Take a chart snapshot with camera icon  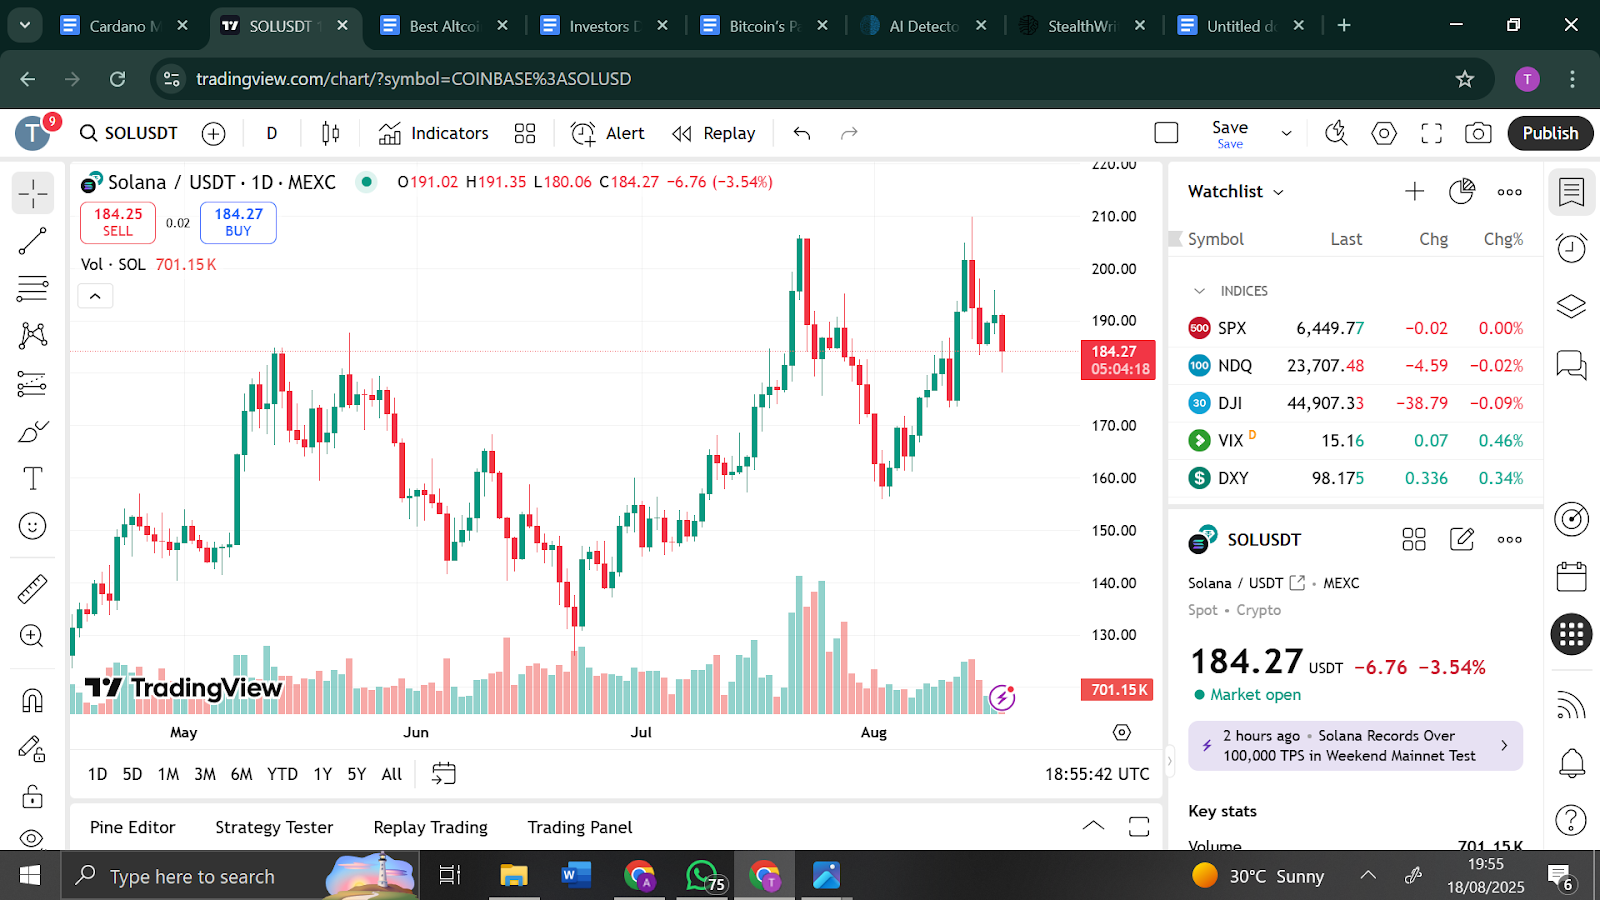(1478, 133)
